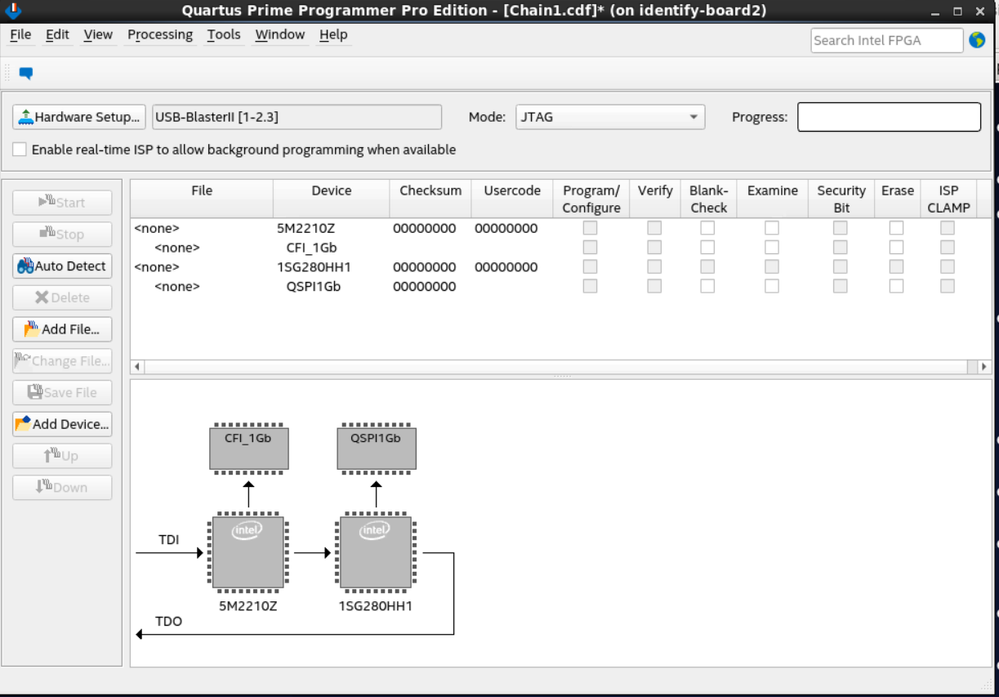Click the TDO label in chain diagram
999x697 pixels.
coord(169,621)
